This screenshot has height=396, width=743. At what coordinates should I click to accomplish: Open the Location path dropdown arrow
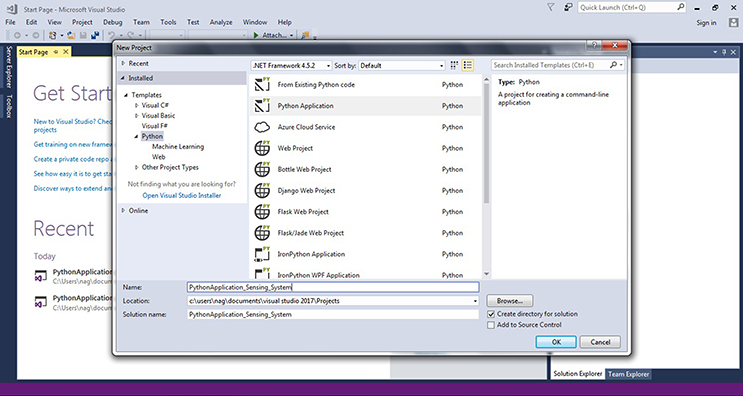475,301
